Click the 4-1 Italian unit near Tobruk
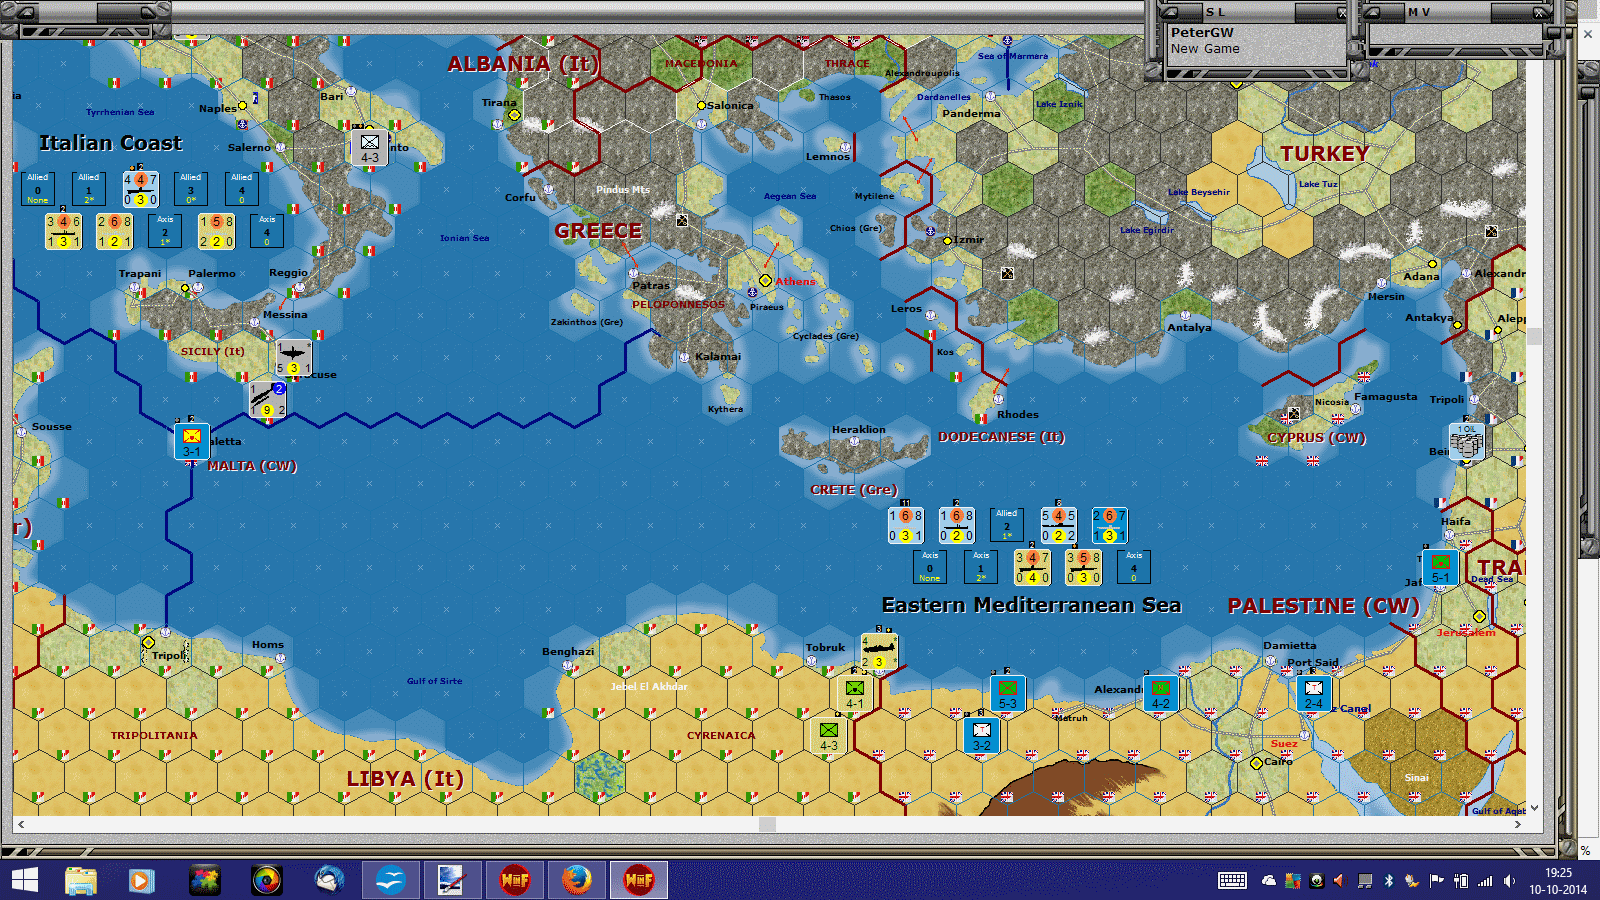The image size is (1600, 900). 855,694
